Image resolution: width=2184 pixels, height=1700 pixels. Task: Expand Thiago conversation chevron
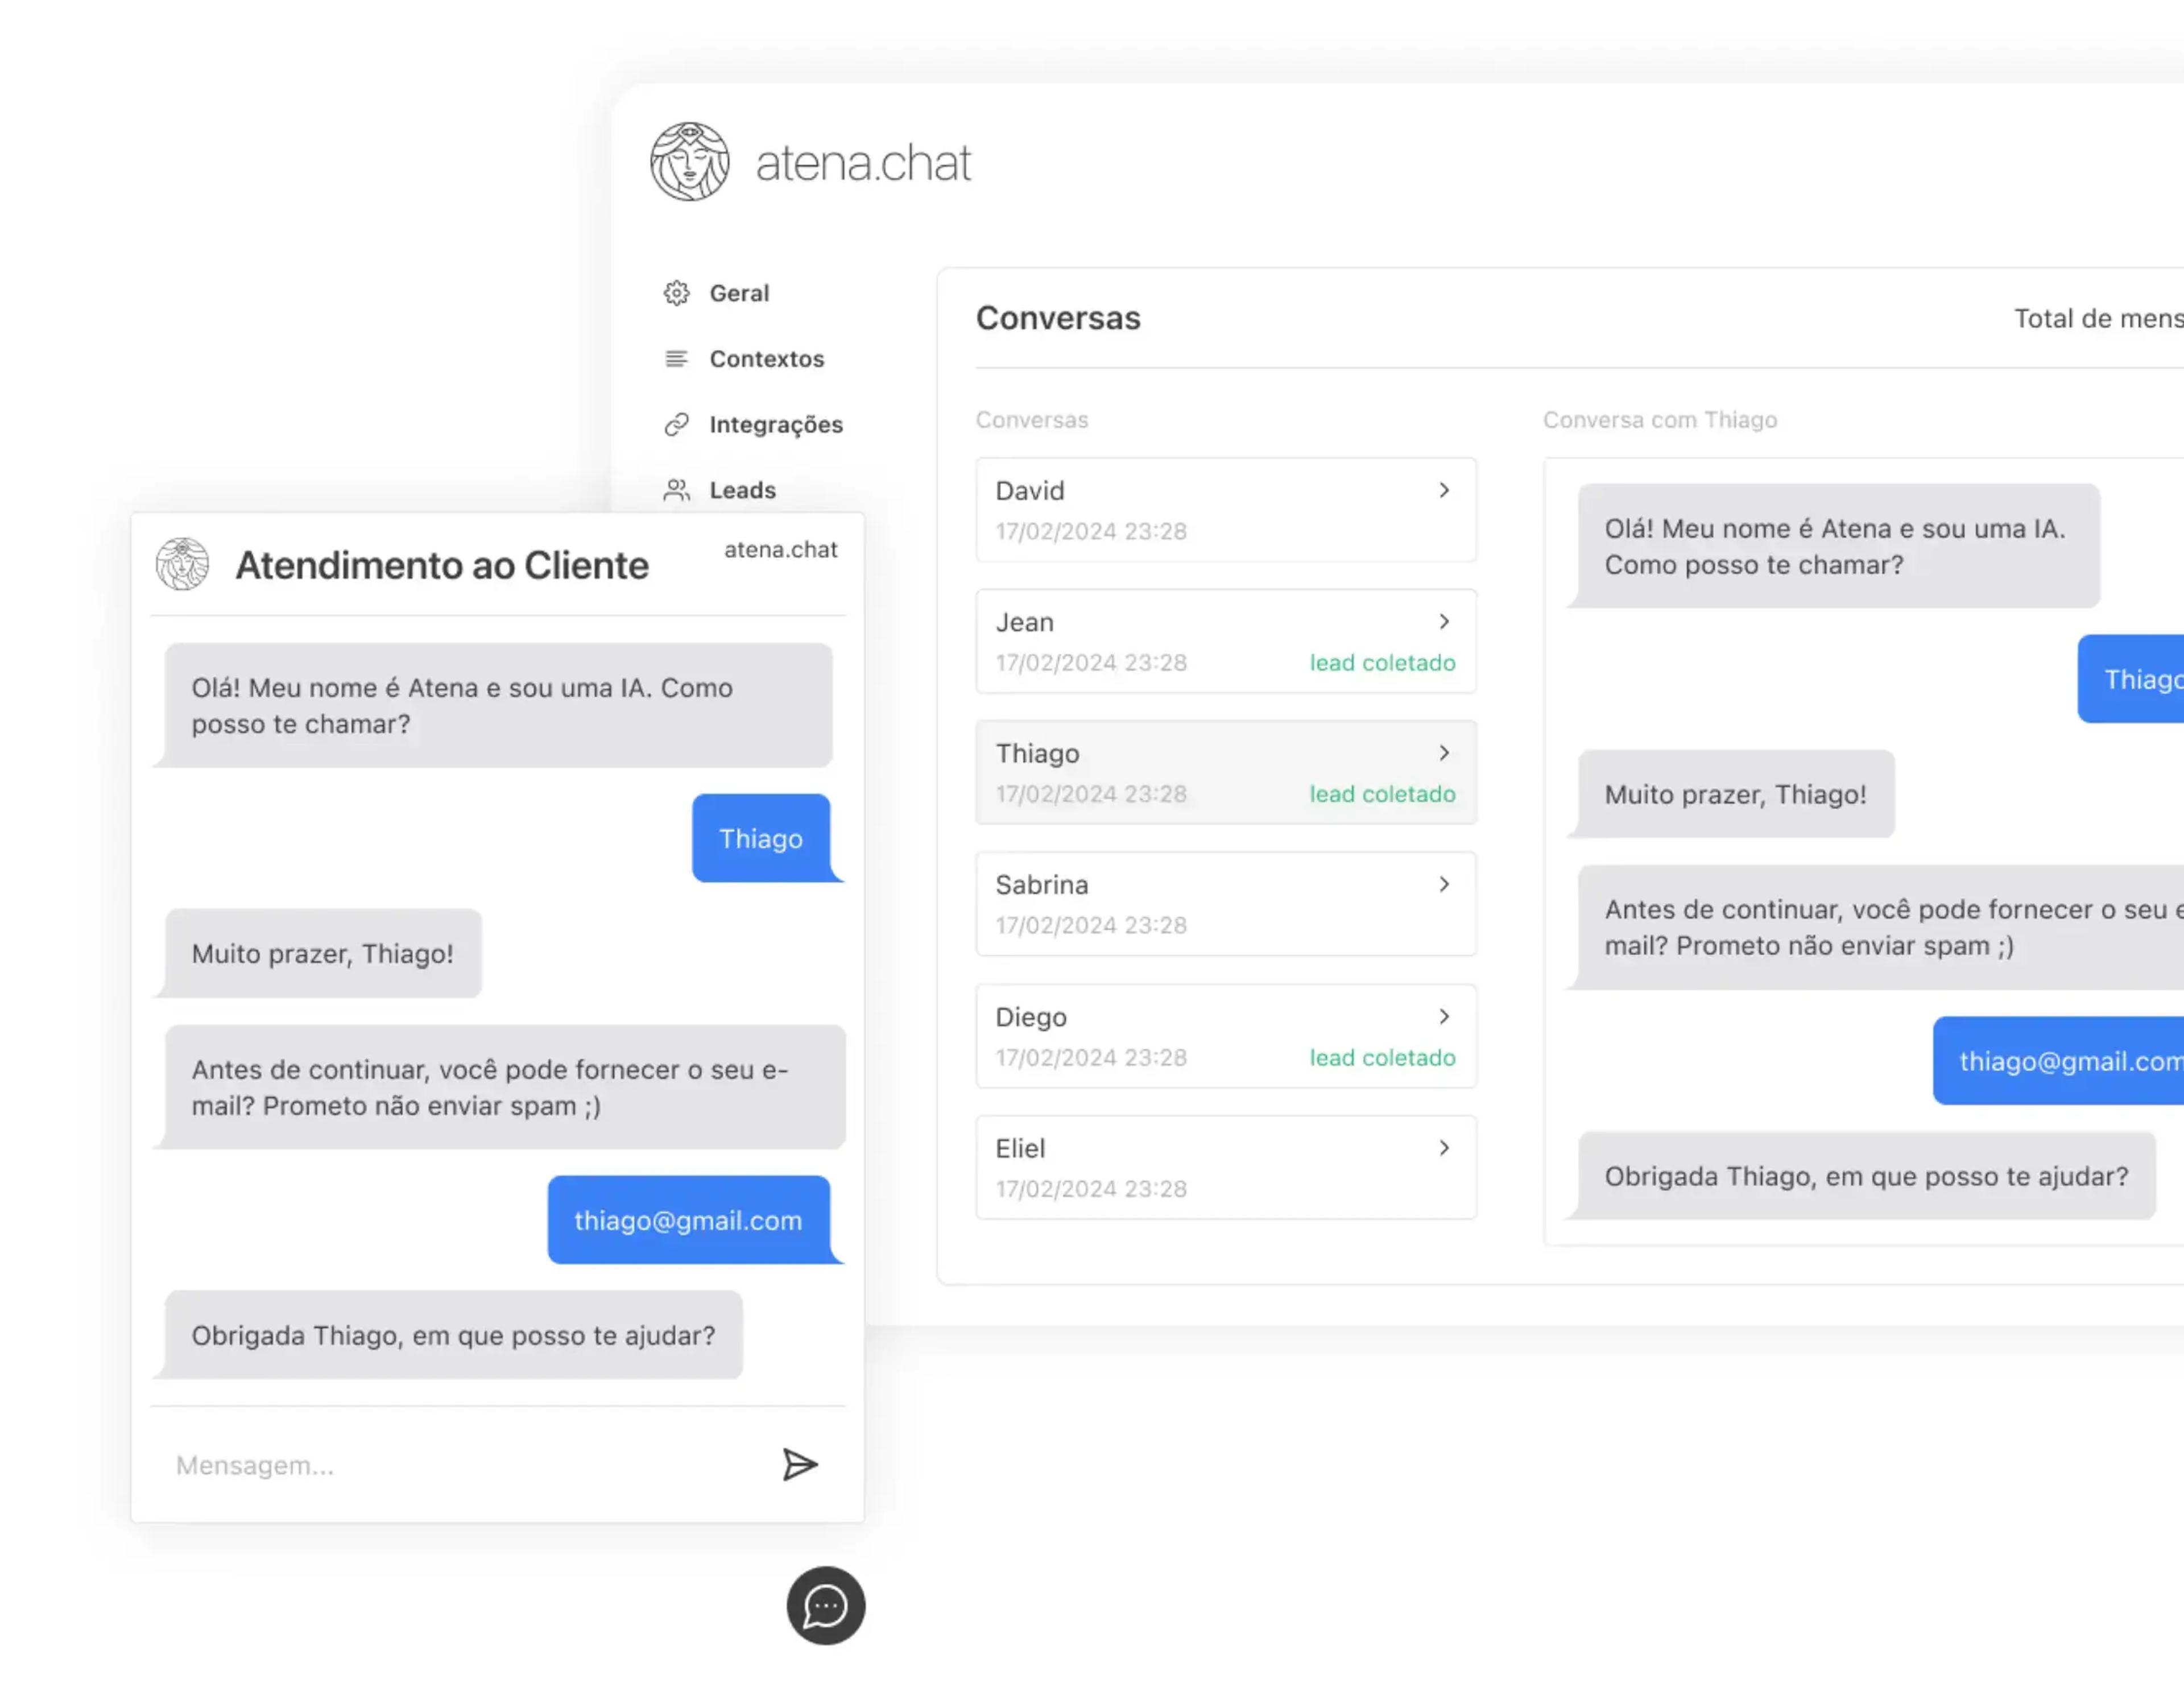pos(1444,752)
